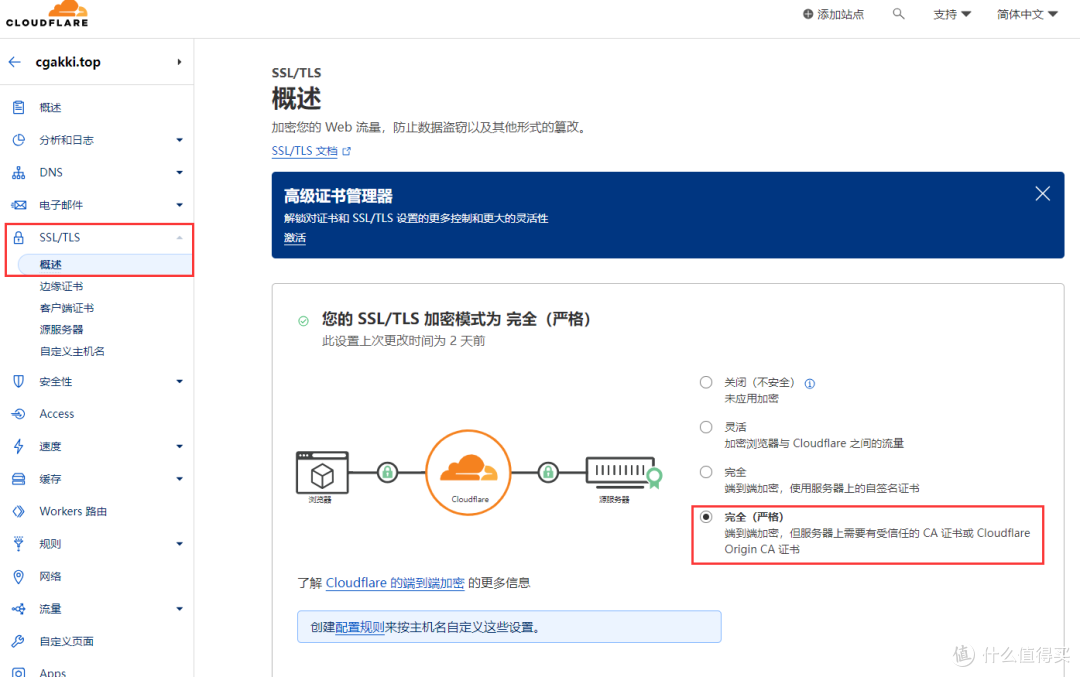This screenshot has width=1080, height=677.
Task: Select the 灵活 encryption mode
Action: [706, 427]
